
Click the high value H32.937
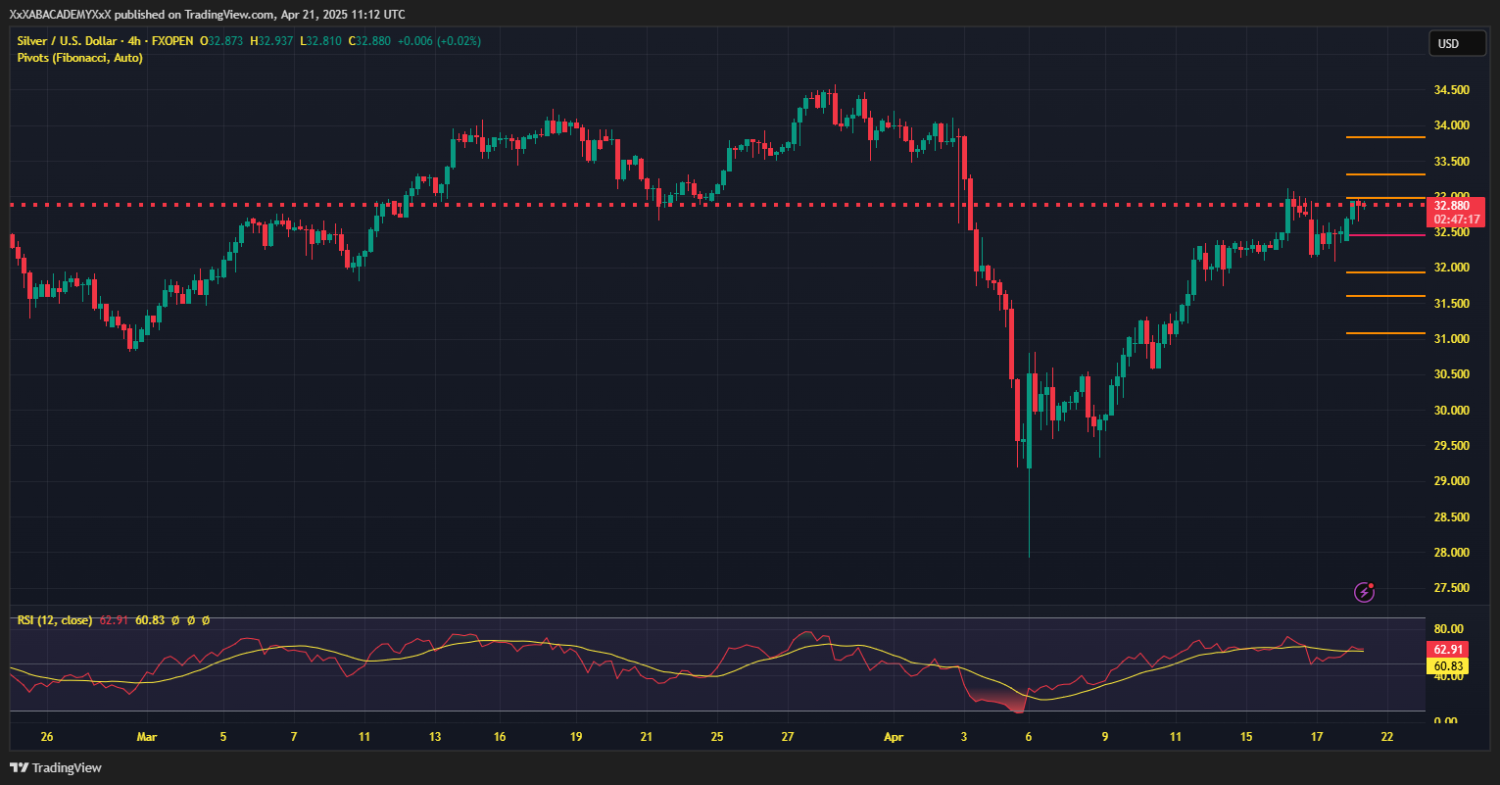coord(273,41)
